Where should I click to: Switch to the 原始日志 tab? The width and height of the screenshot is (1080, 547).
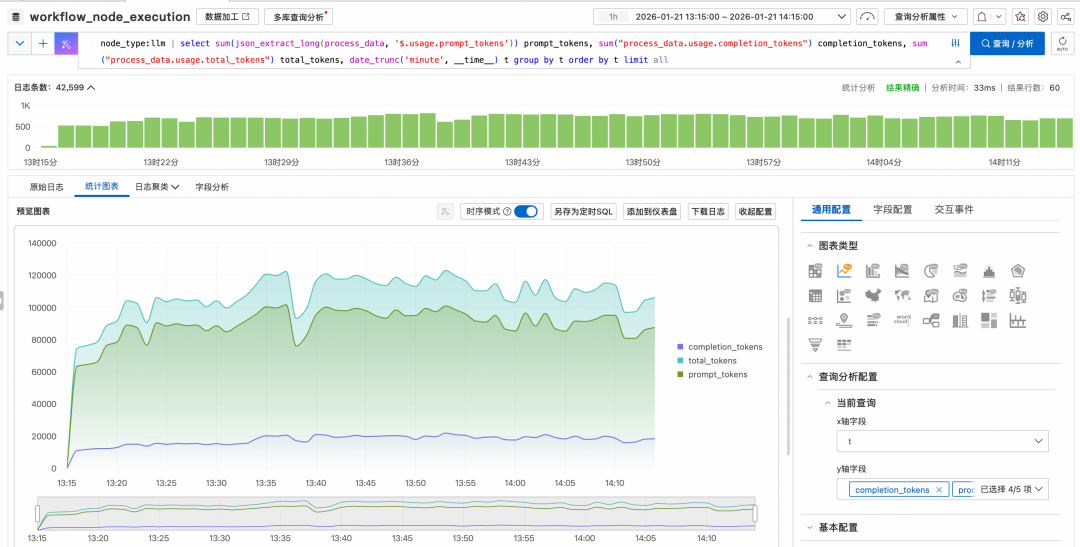pos(46,187)
